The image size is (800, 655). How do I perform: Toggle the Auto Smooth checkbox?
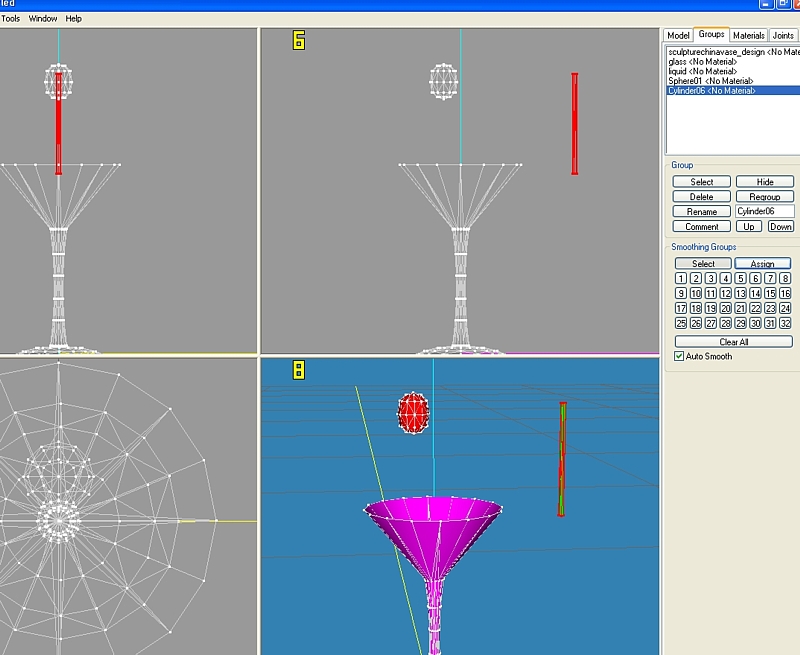click(x=680, y=356)
